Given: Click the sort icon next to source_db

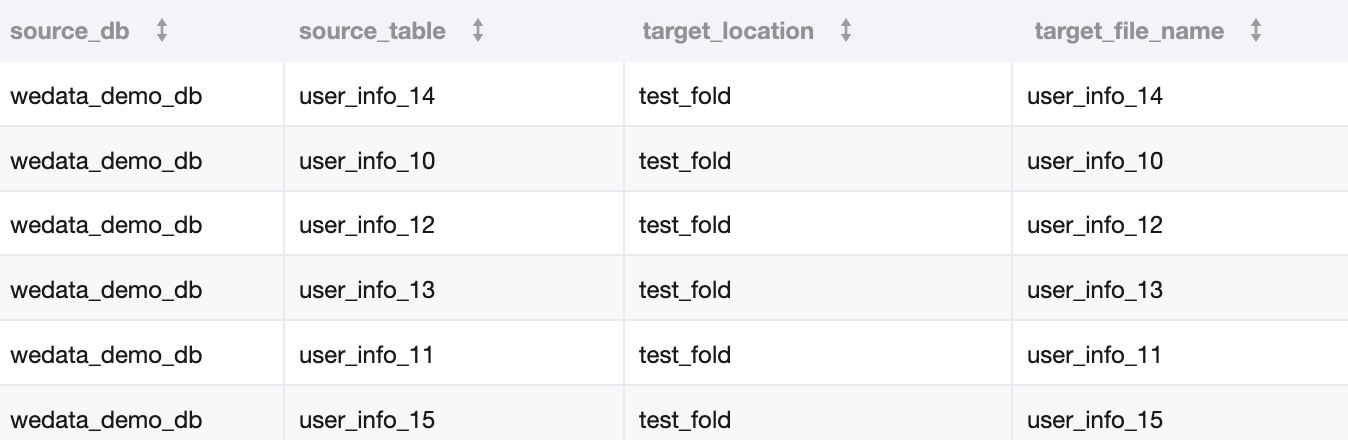Looking at the screenshot, I should click(162, 31).
